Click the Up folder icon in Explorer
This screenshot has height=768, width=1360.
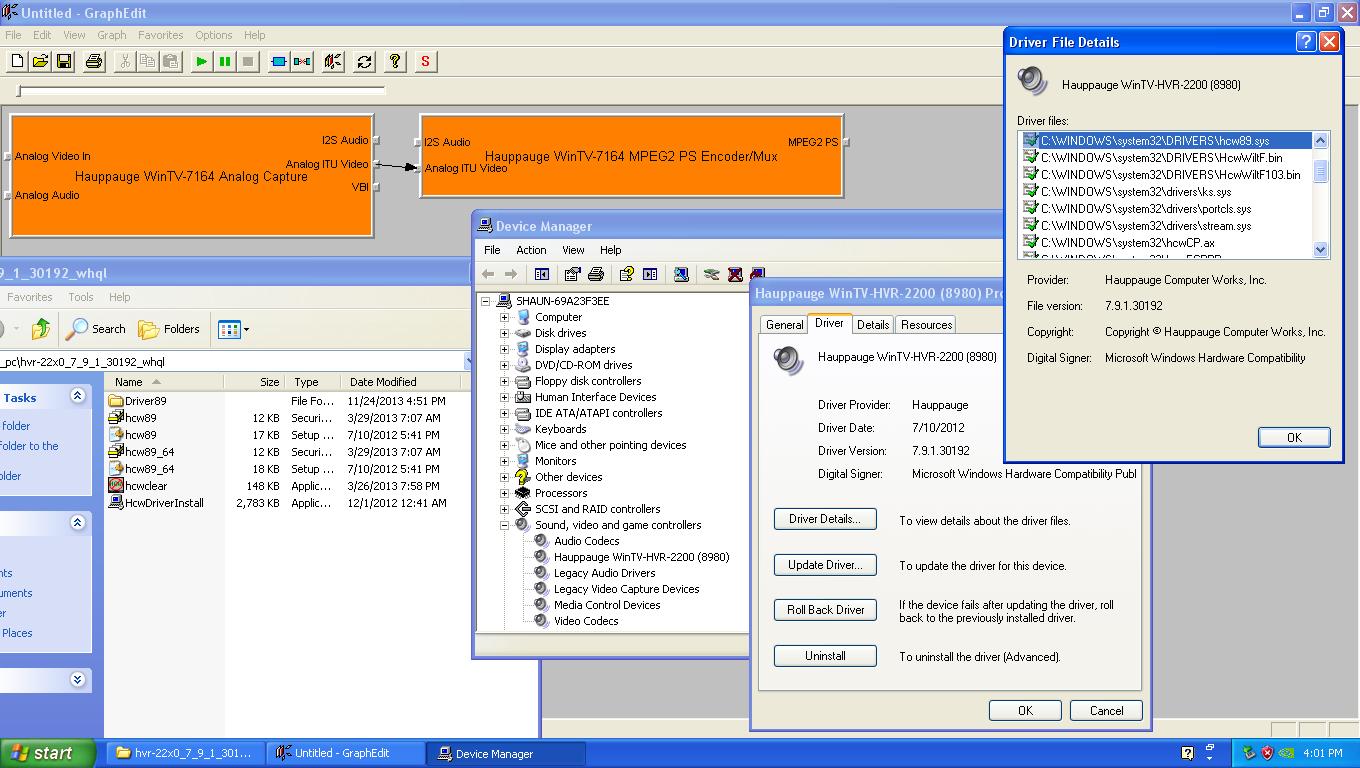(x=41, y=329)
